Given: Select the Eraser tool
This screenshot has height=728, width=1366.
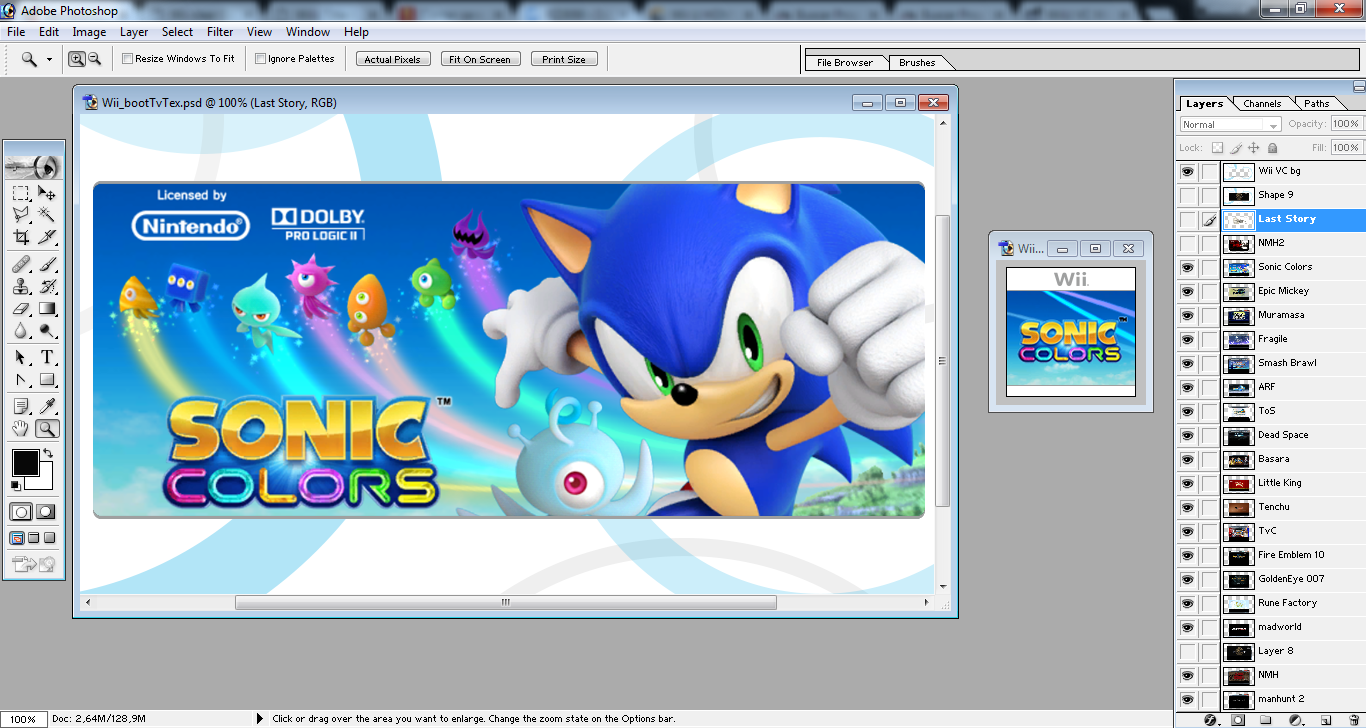Looking at the screenshot, I should click(x=21, y=309).
